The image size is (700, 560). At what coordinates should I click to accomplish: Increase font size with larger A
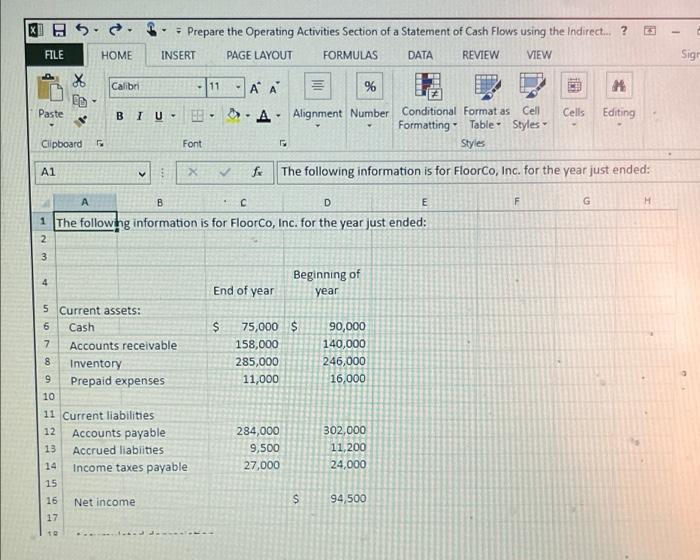pos(255,88)
